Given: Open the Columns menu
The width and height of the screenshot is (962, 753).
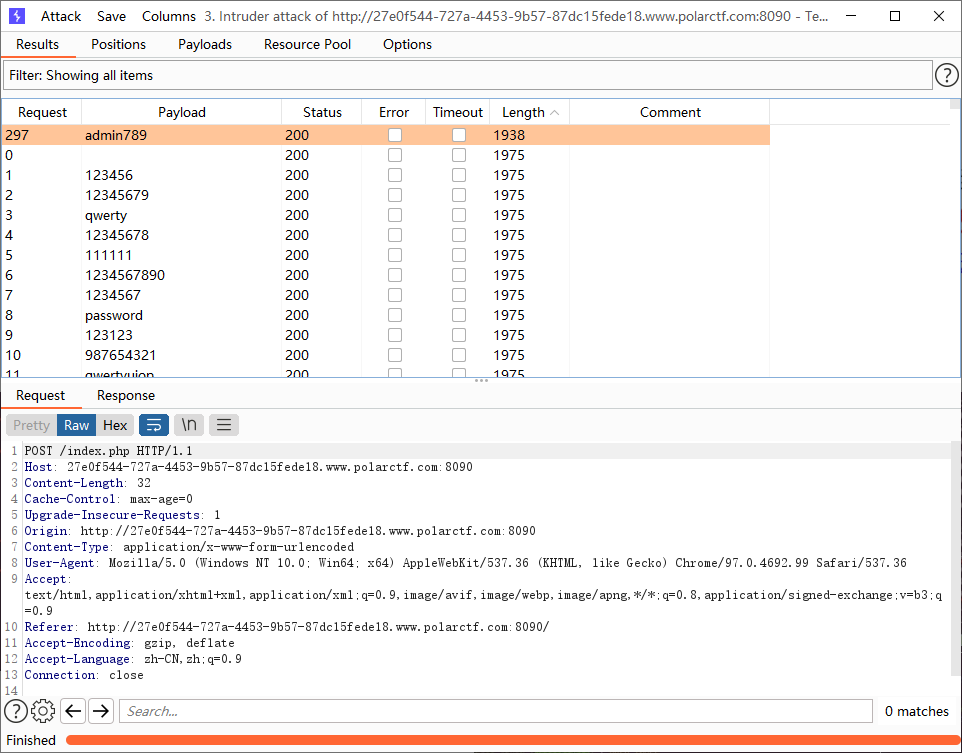Looking at the screenshot, I should pyautogui.click(x=169, y=16).
